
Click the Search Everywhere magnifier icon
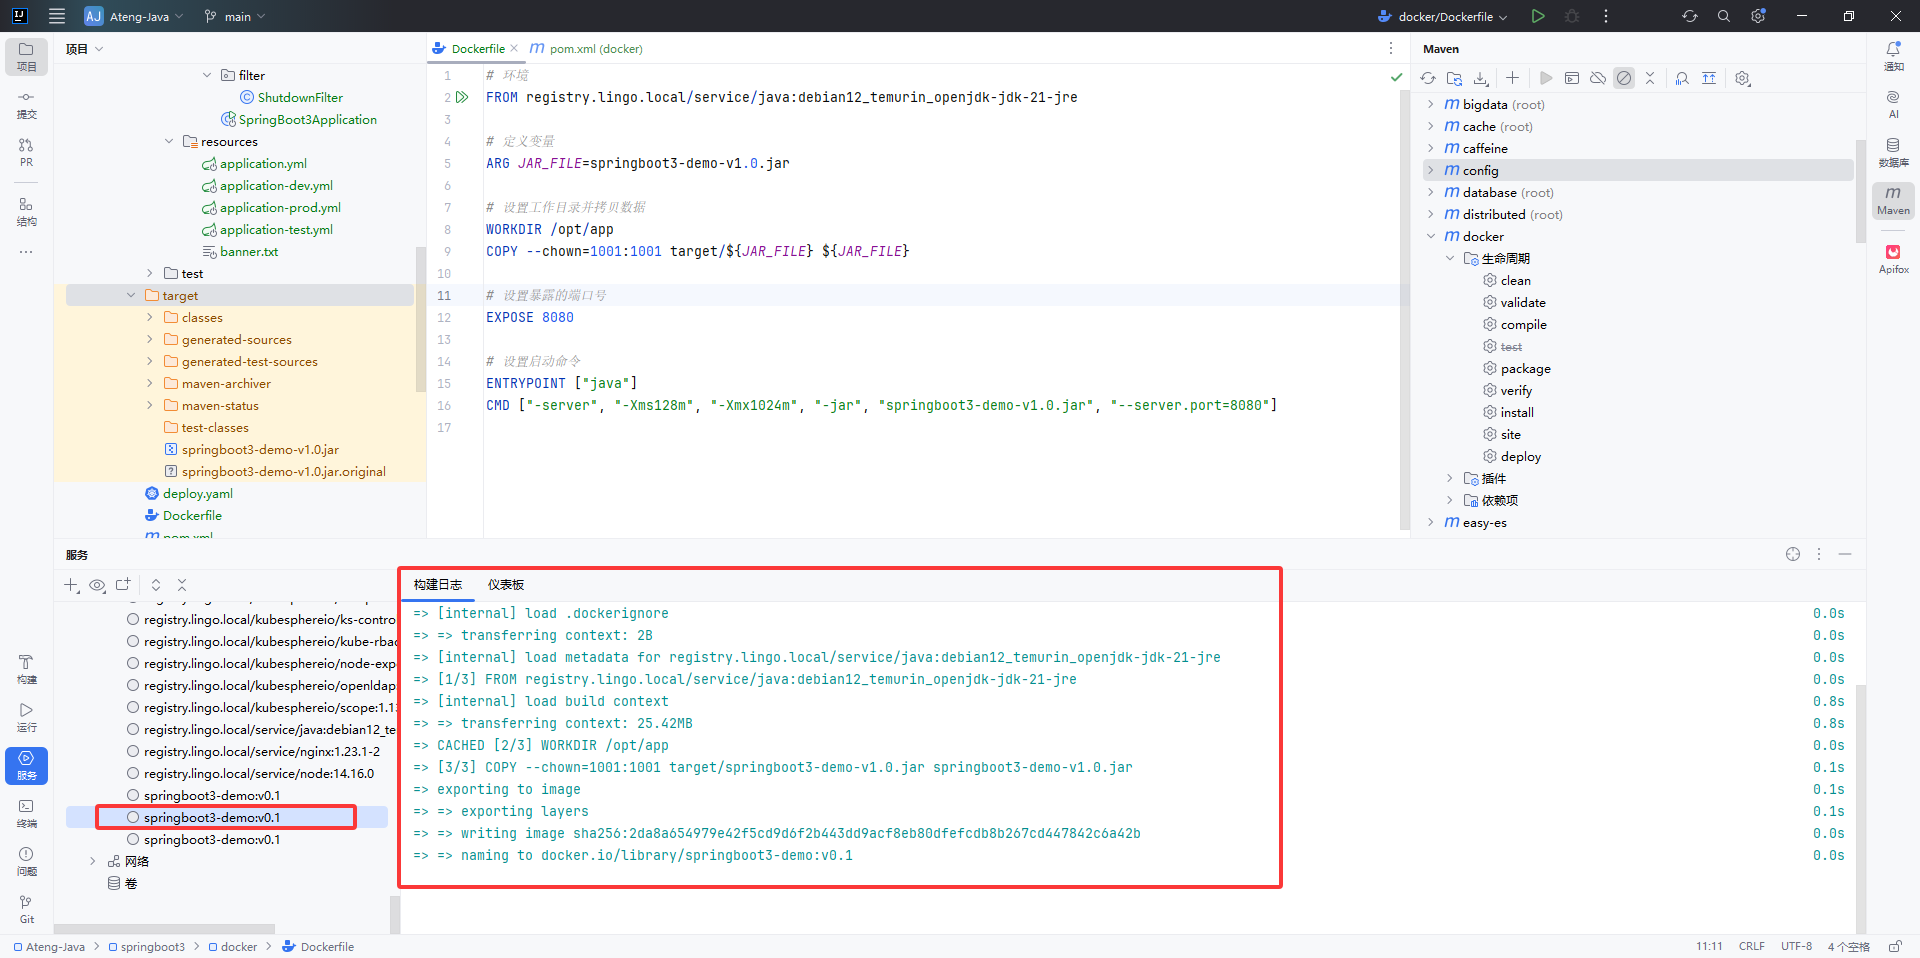[x=1724, y=16]
